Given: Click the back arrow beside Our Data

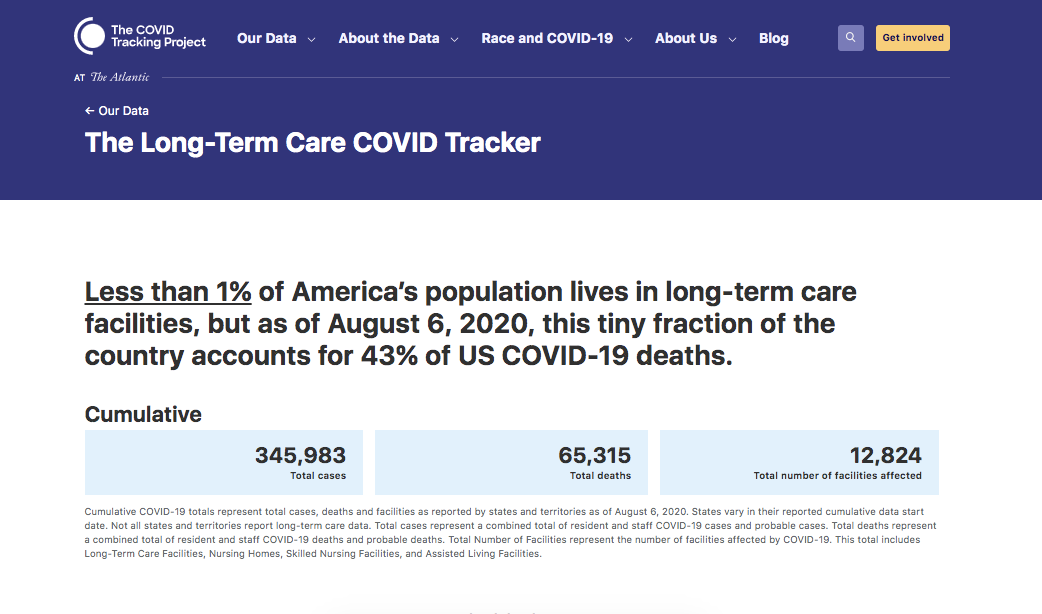Looking at the screenshot, I should (90, 111).
